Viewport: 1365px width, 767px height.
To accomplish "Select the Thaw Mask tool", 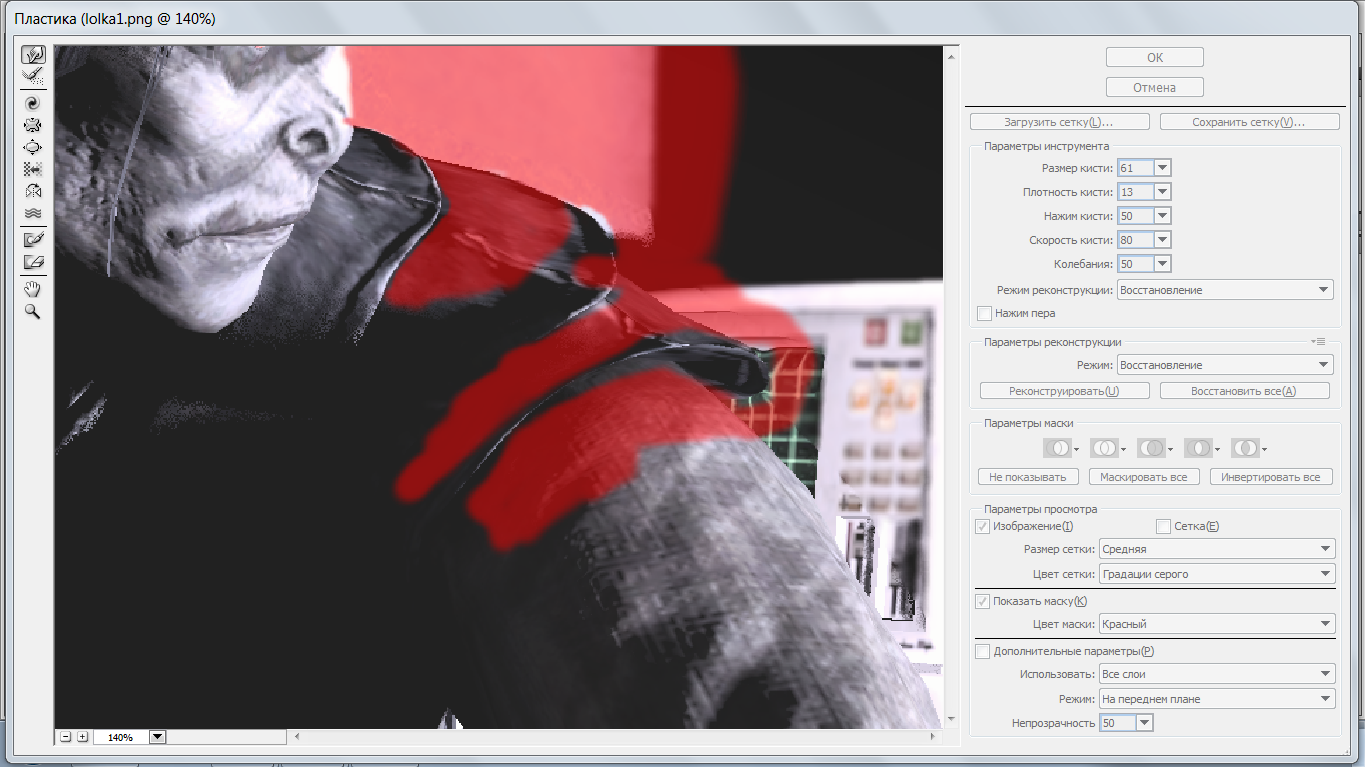I will (32, 262).
